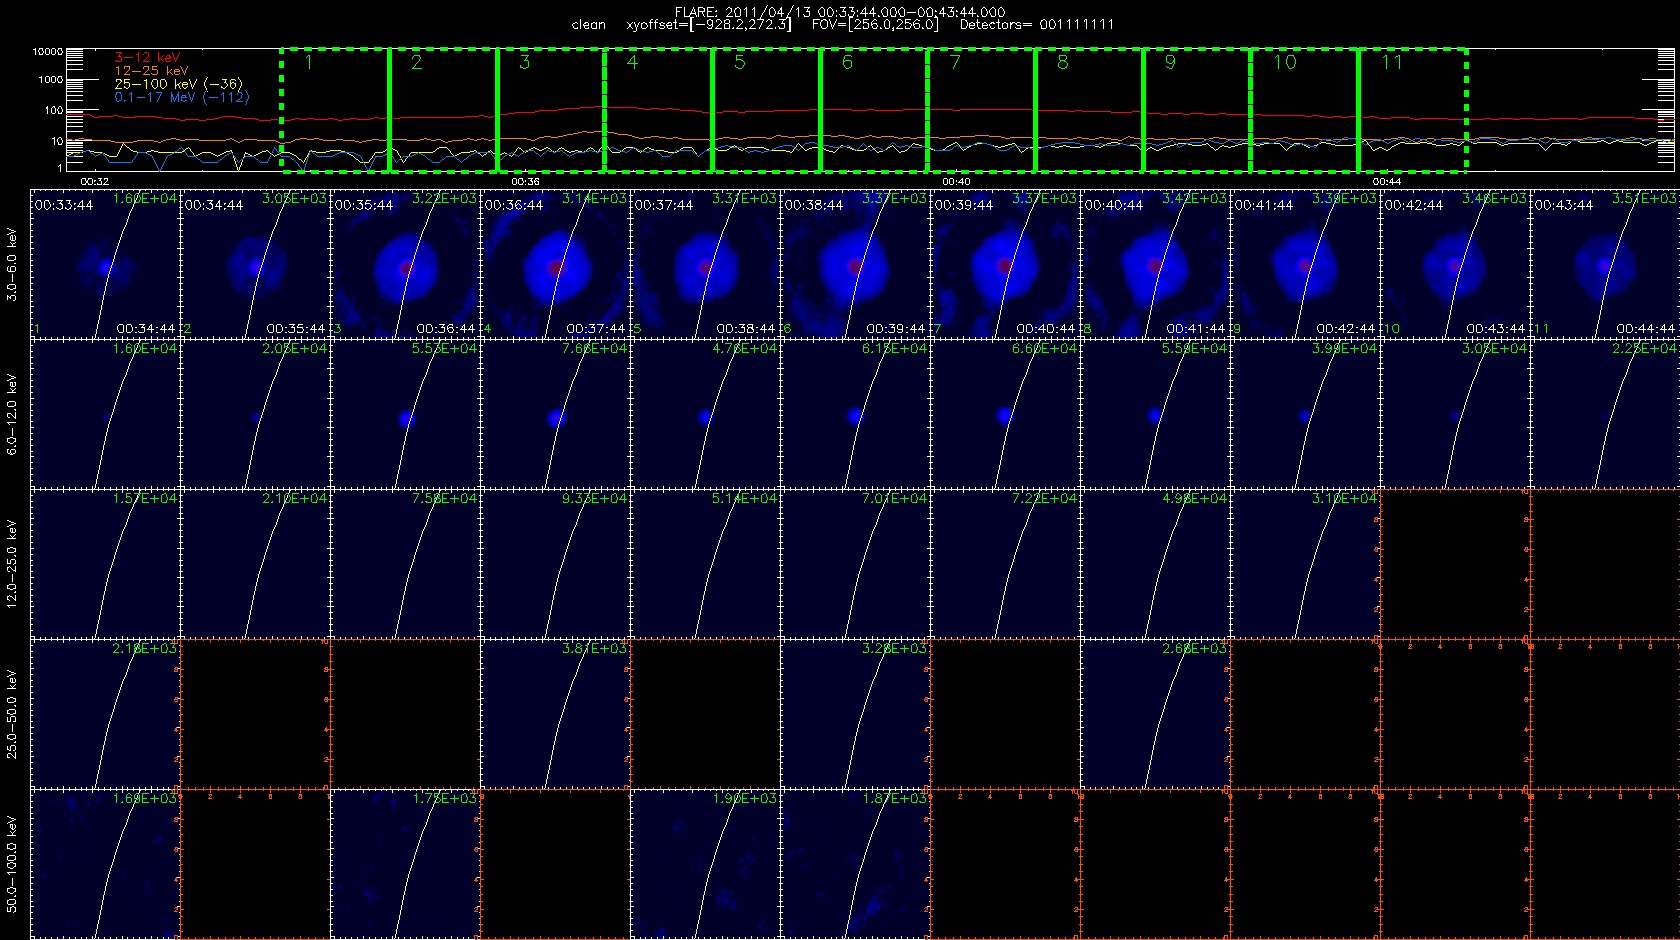Click the 3.0-6.0 keV row label
The width and height of the screenshot is (1680, 940).
12,265
